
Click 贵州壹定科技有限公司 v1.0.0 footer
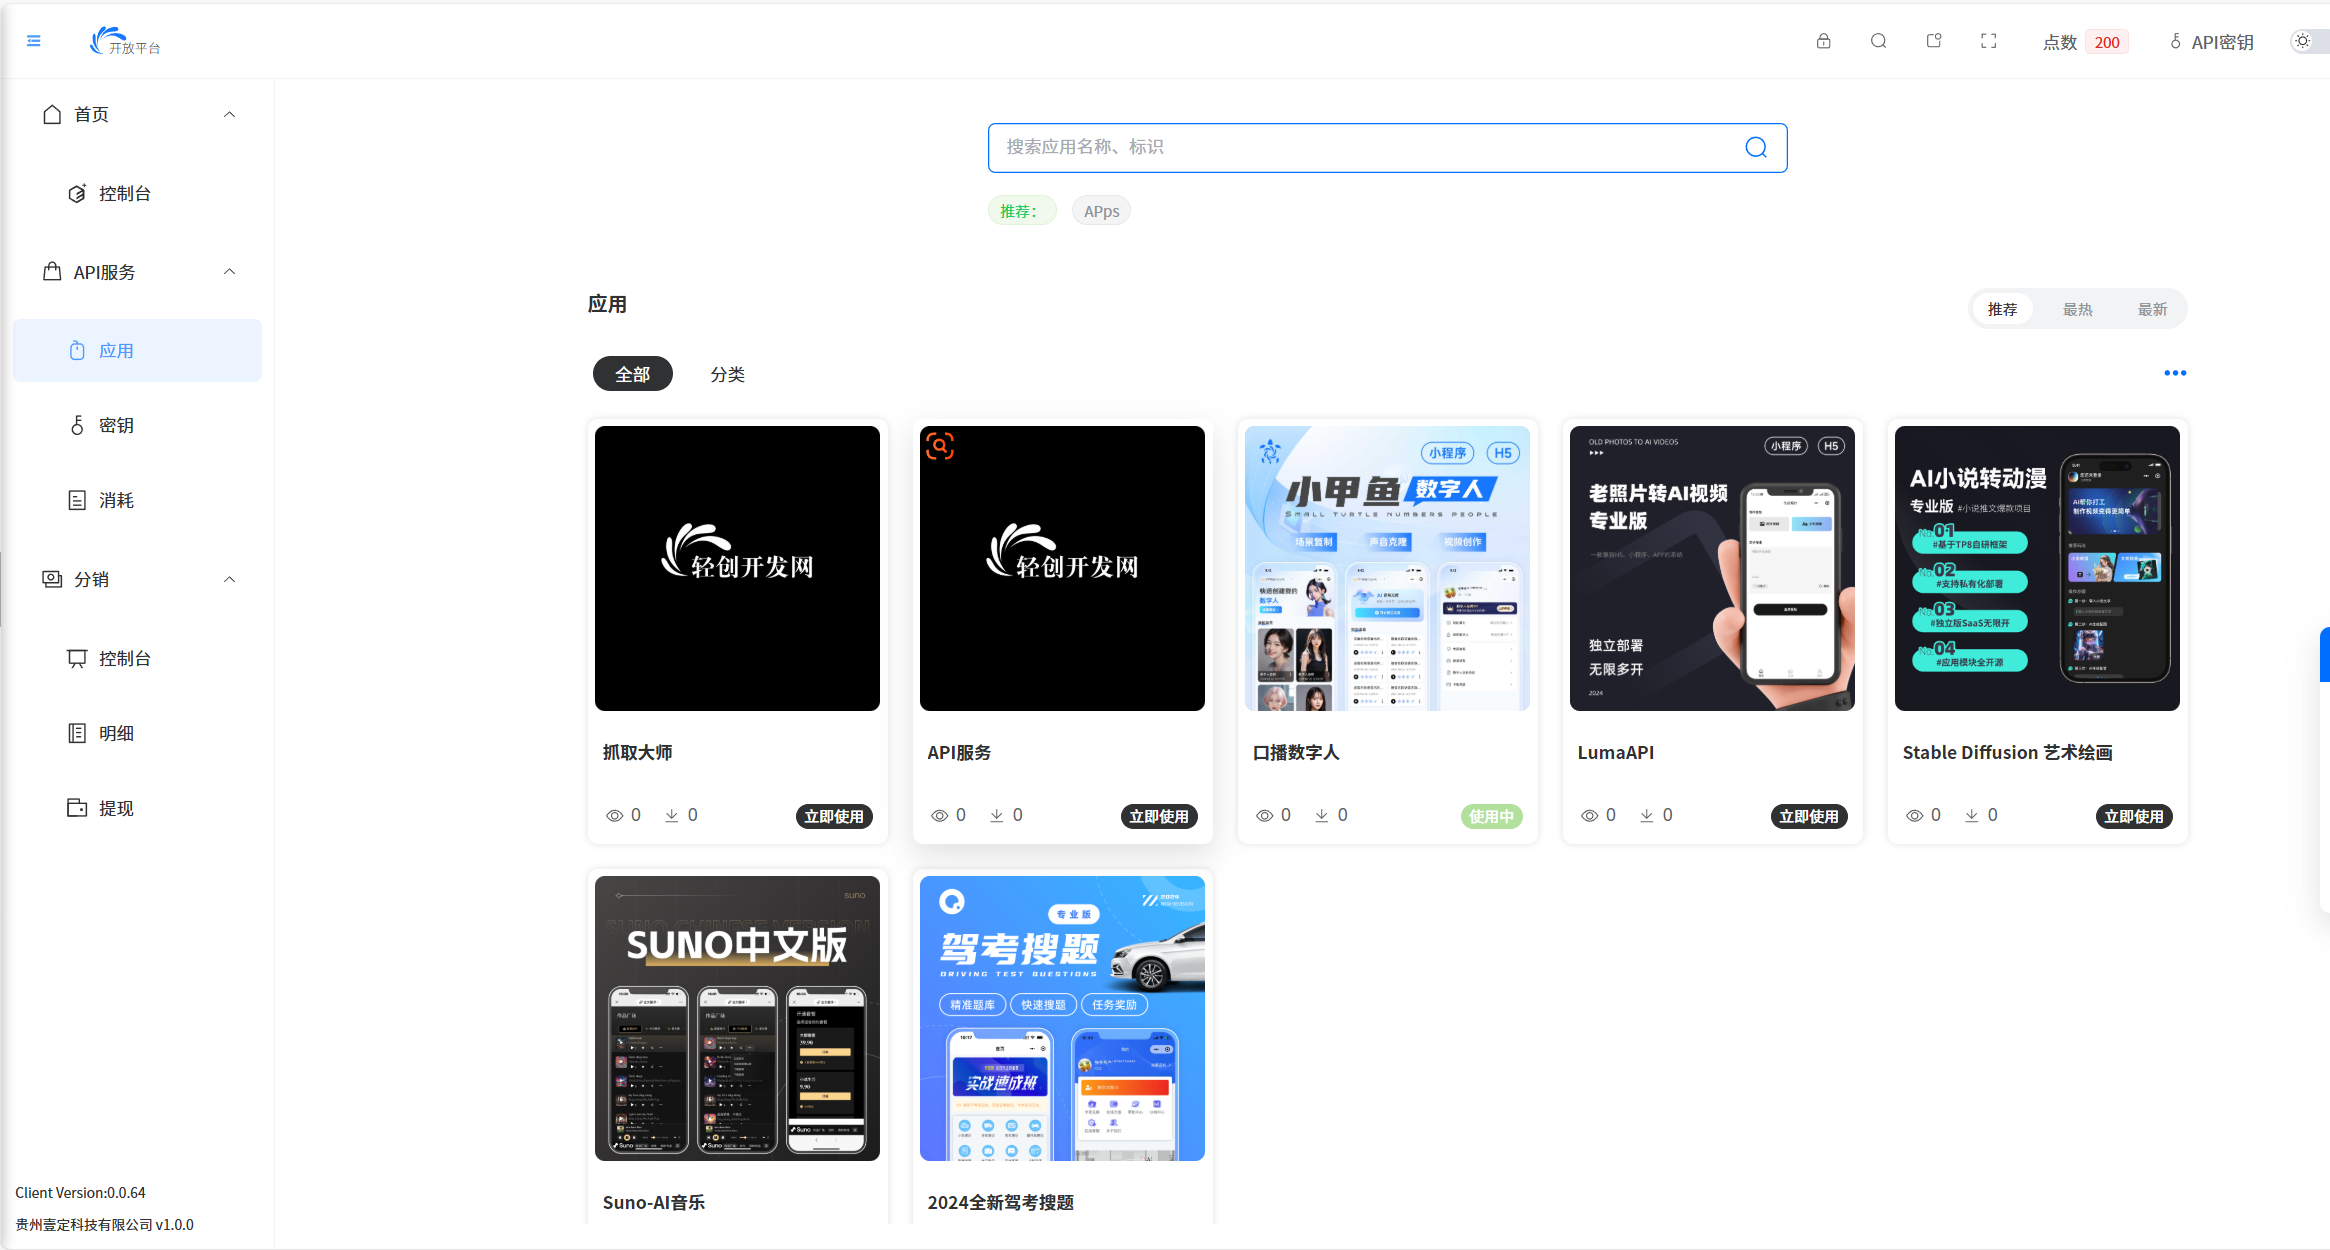(x=104, y=1224)
